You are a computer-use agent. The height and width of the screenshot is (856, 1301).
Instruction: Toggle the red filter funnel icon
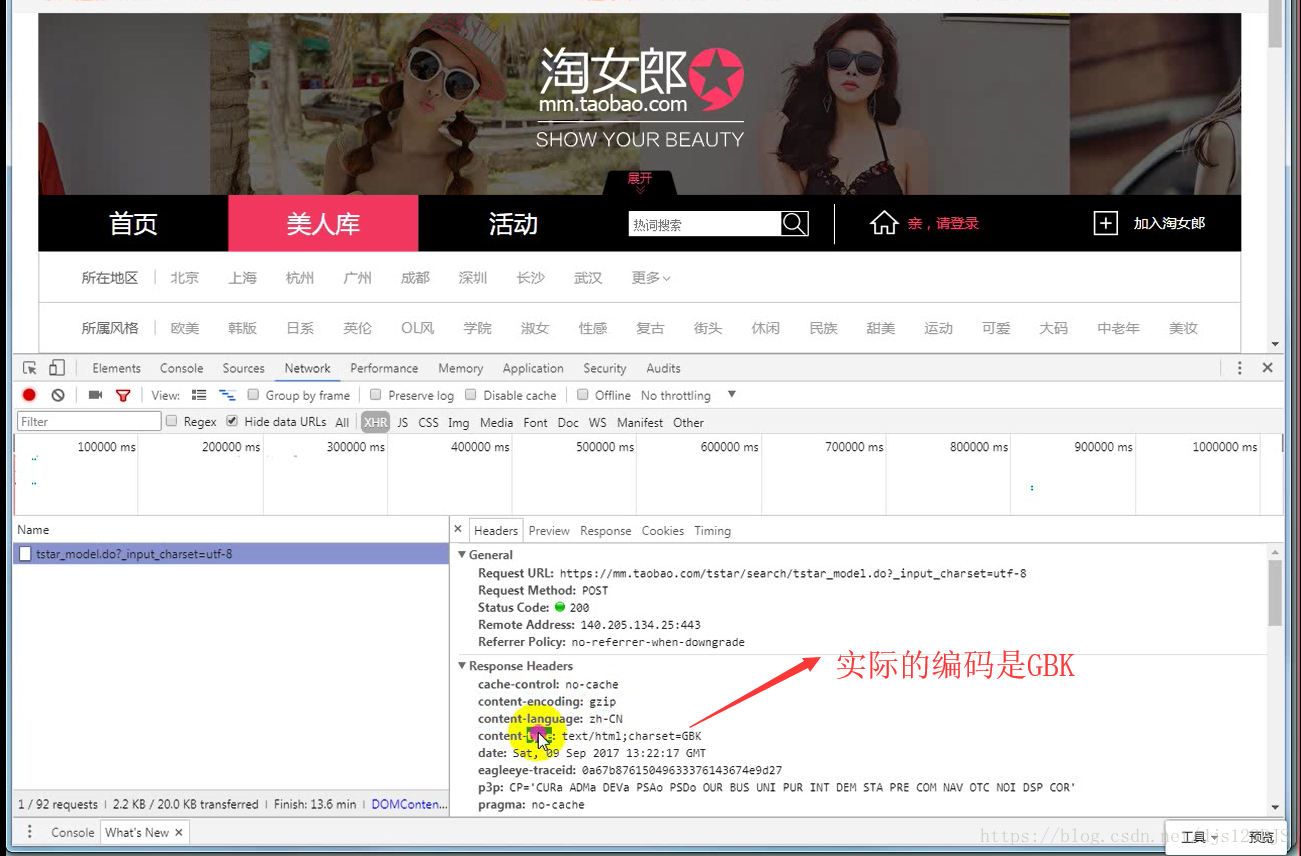pyautogui.click(x=123, y=395)
